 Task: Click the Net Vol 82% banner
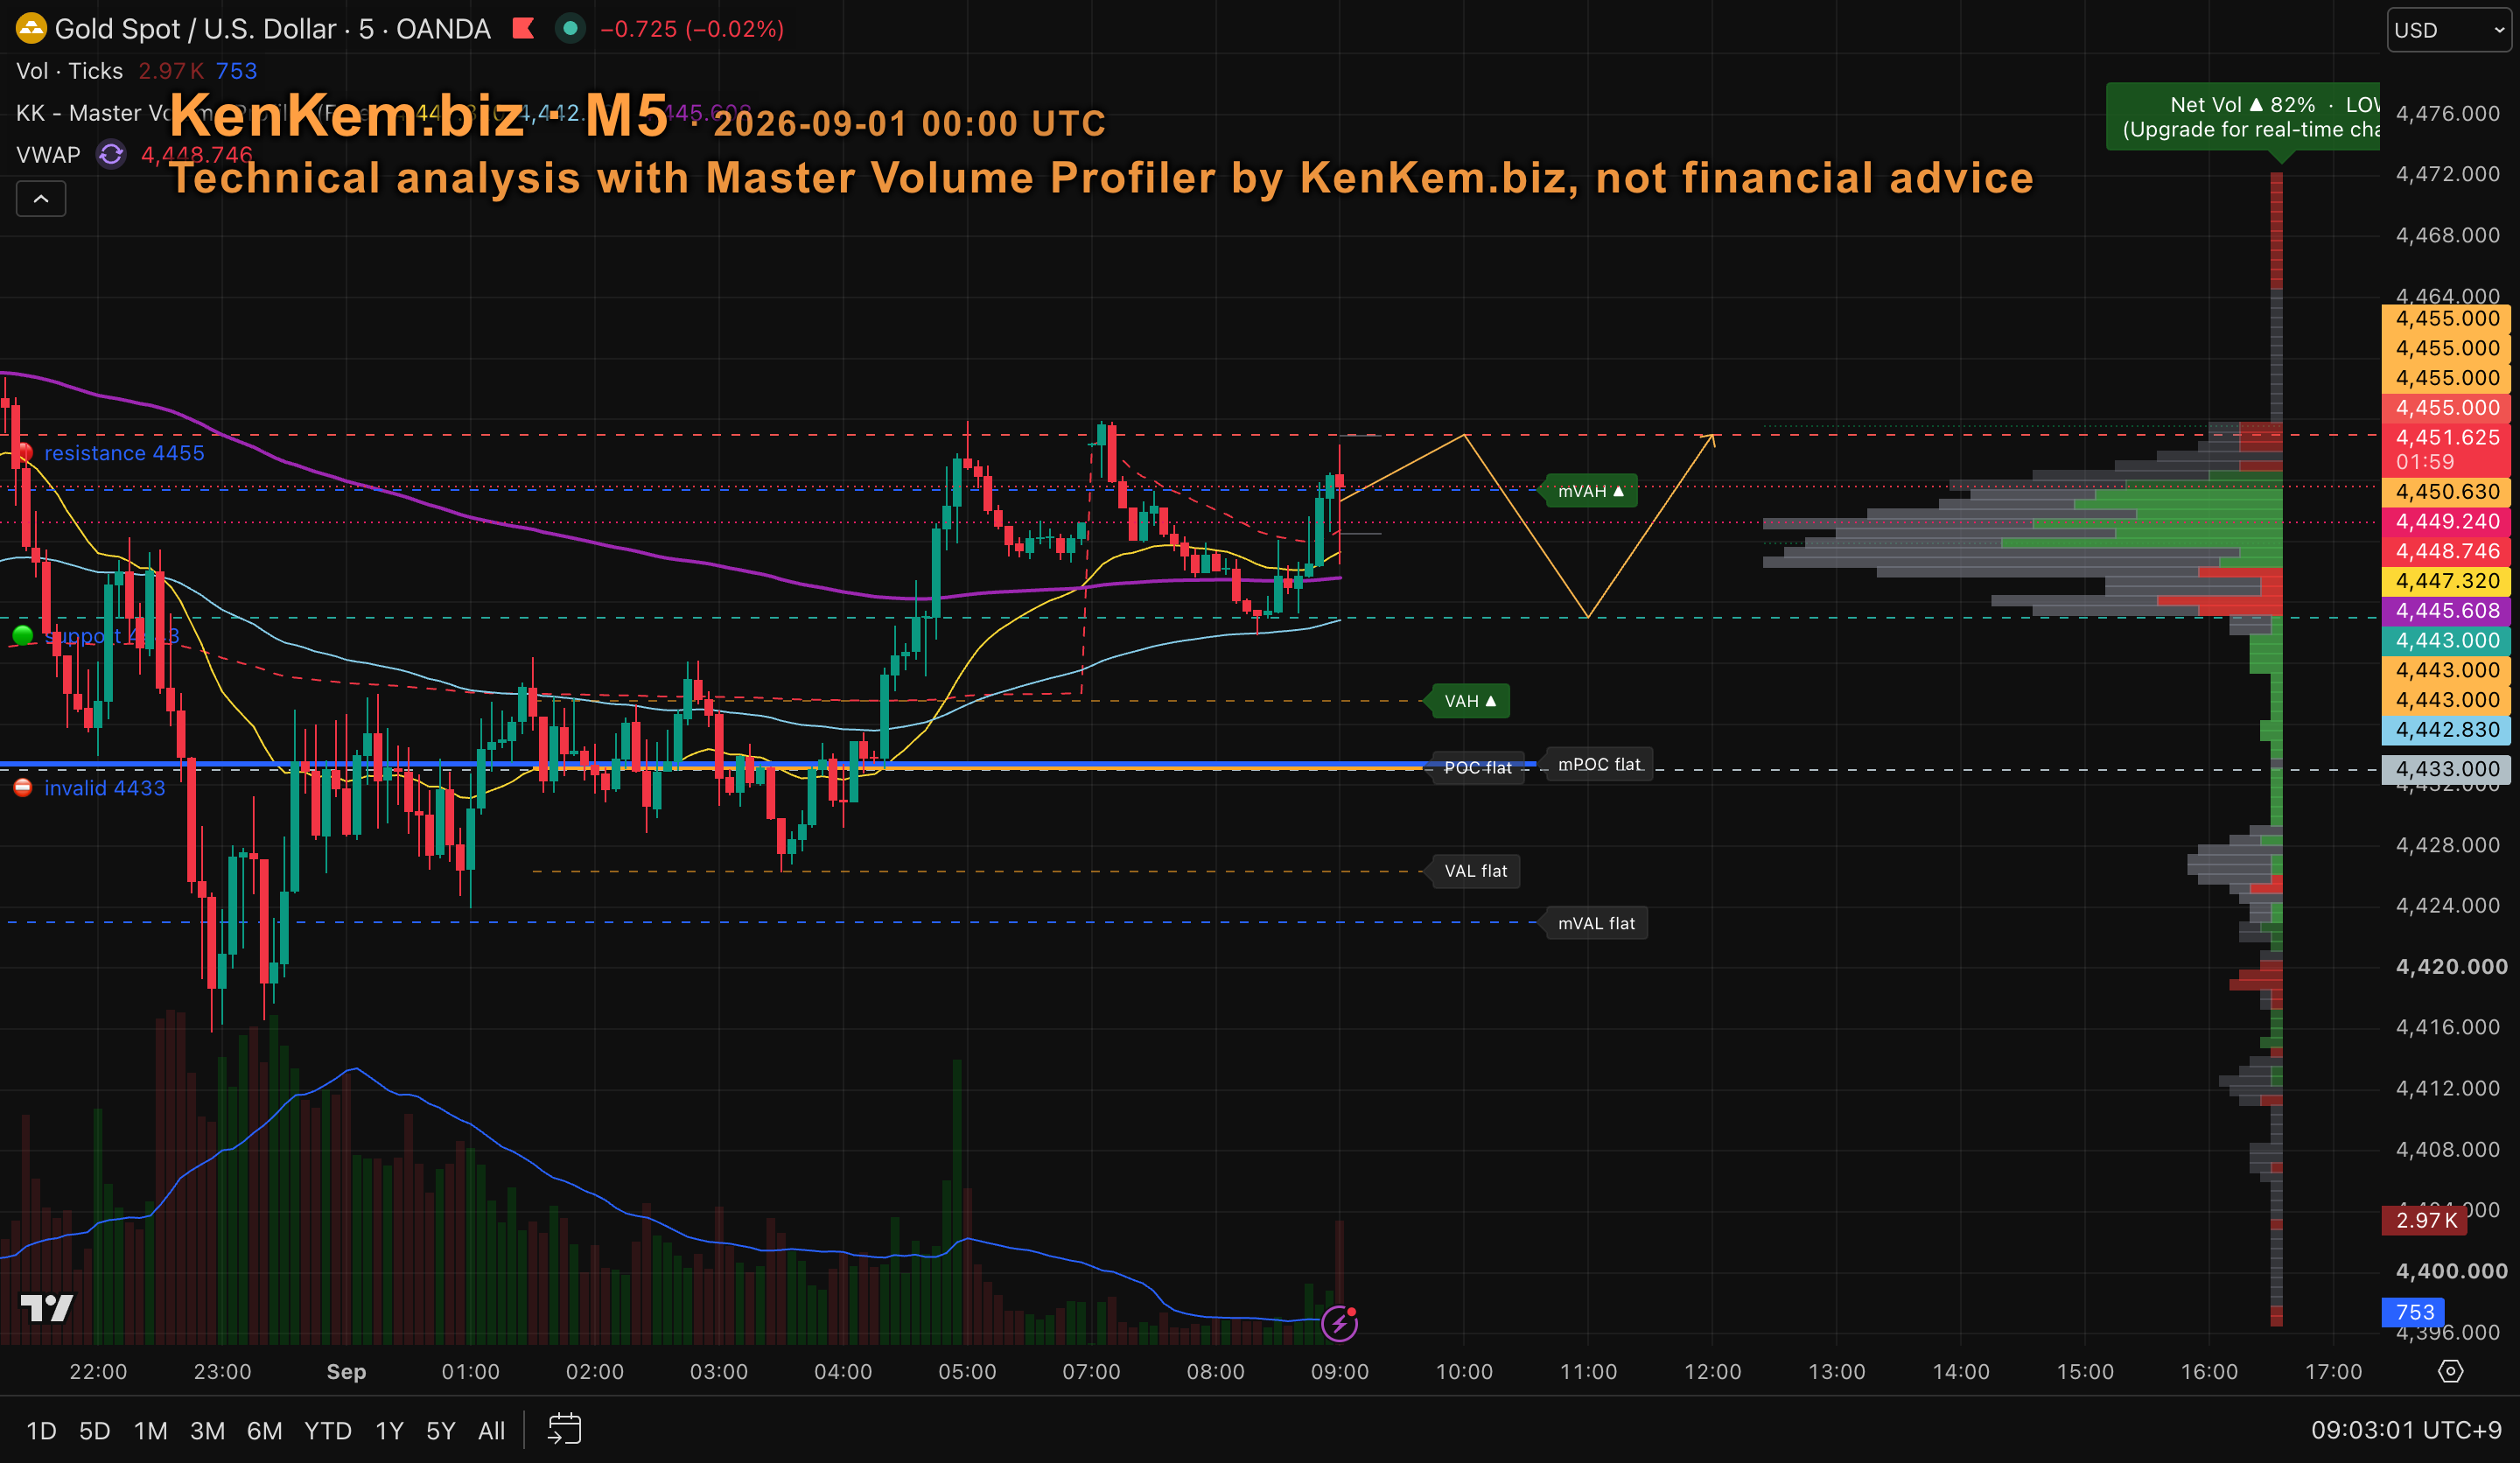(2243, 117)
